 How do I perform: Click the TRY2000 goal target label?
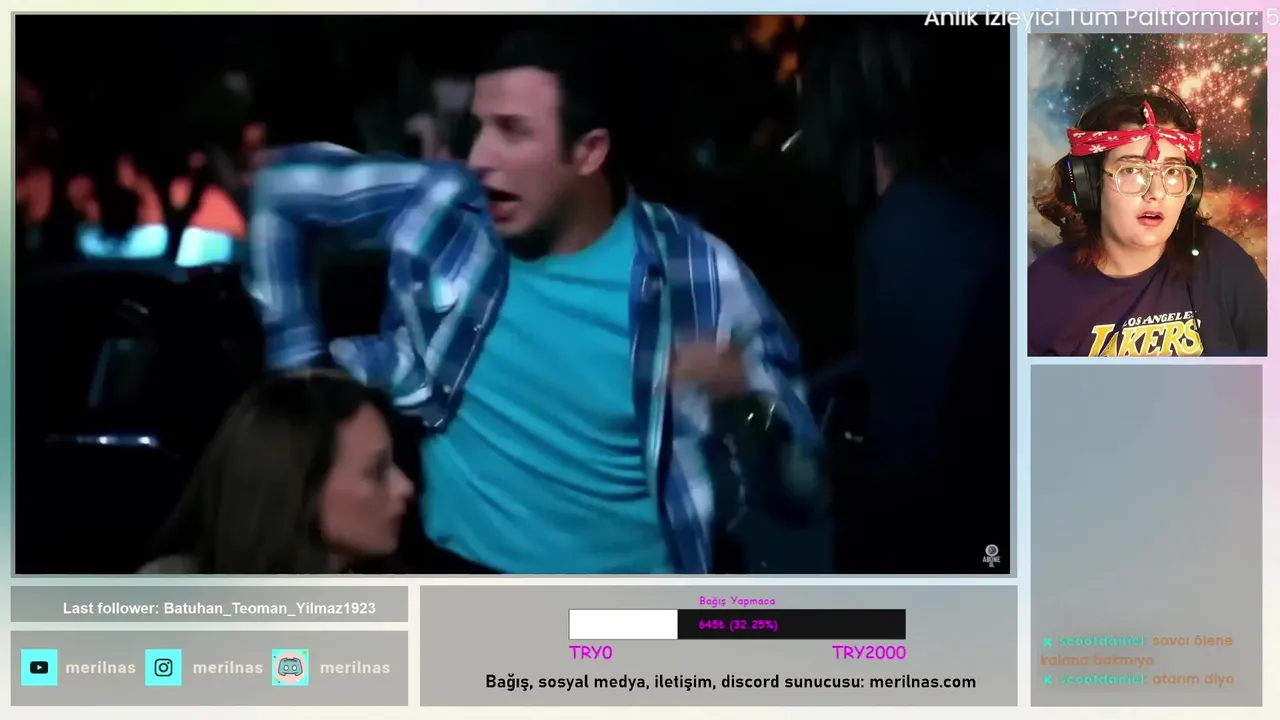tap(868, 653)
